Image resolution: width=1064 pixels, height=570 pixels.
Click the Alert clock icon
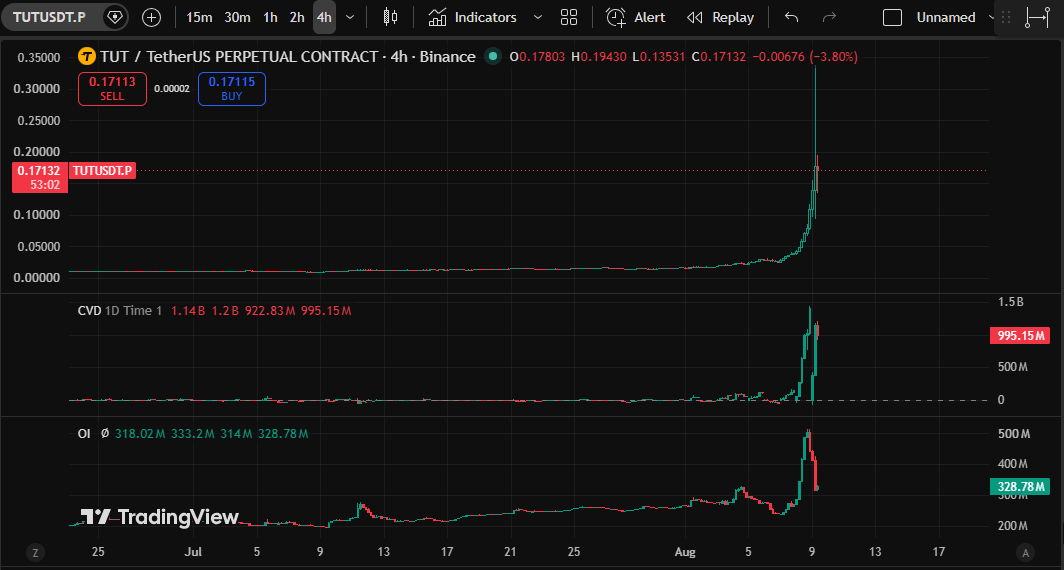click(615, 18)
